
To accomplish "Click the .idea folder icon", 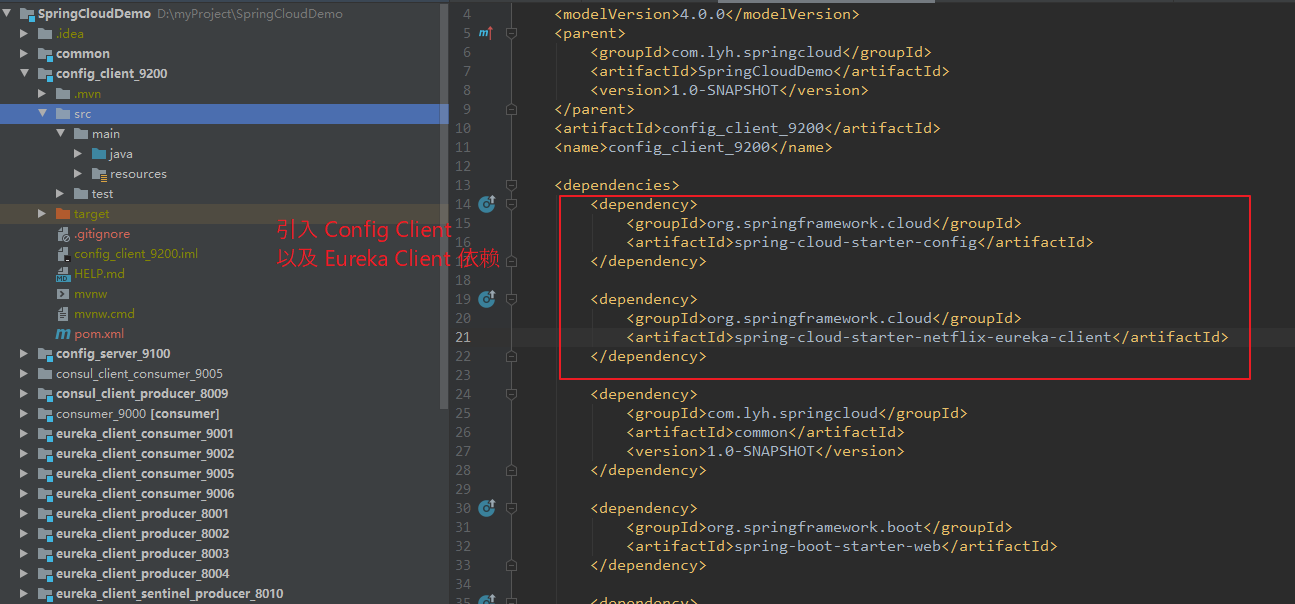I will pos(45,34).
